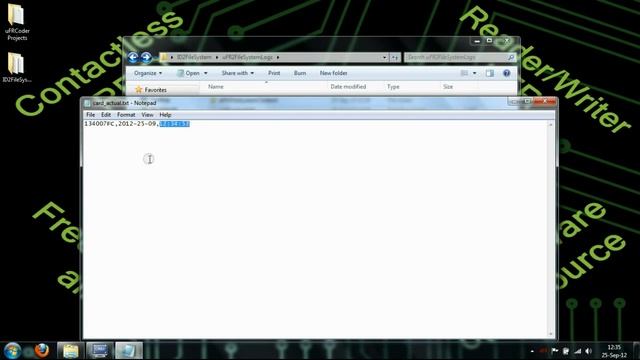Screen dimensions: 640x360
Task: Click the text '134007FC' in Notepad
Action: click(x=99, y=124)
